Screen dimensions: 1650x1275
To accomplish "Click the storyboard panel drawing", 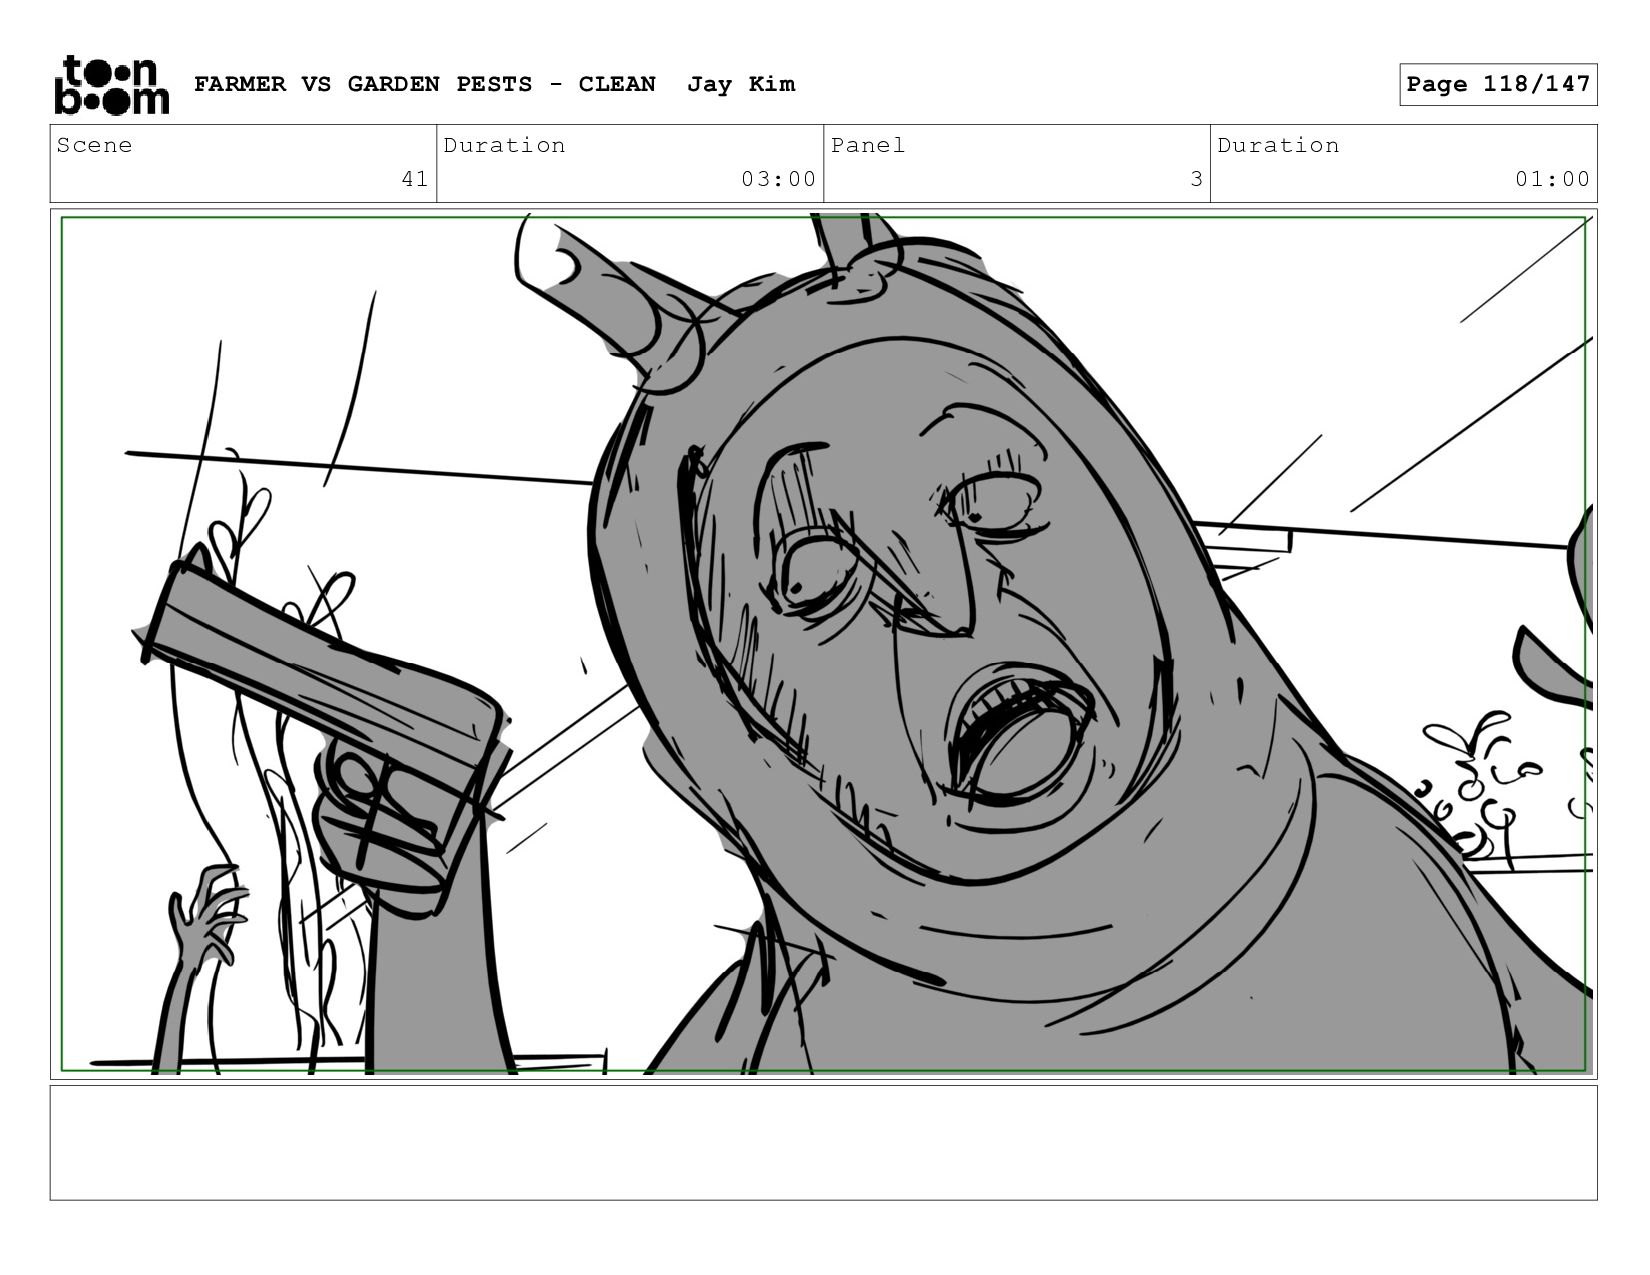I will pos(823,644).
